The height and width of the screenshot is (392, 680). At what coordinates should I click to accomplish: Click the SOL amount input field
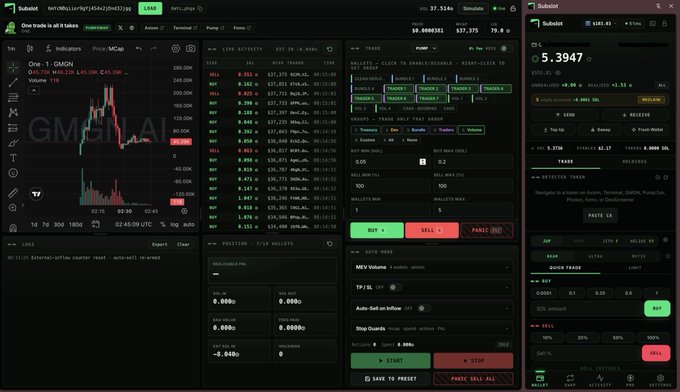586,308
